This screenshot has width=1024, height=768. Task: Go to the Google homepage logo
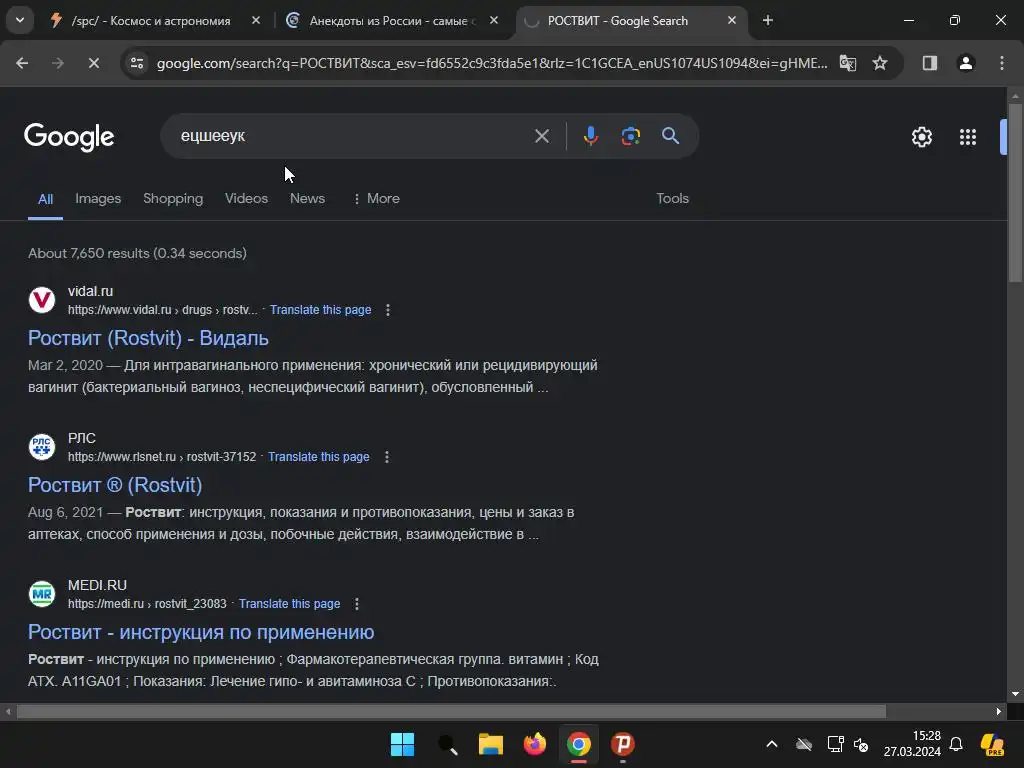pyautogui.click(x=69, y=137)
